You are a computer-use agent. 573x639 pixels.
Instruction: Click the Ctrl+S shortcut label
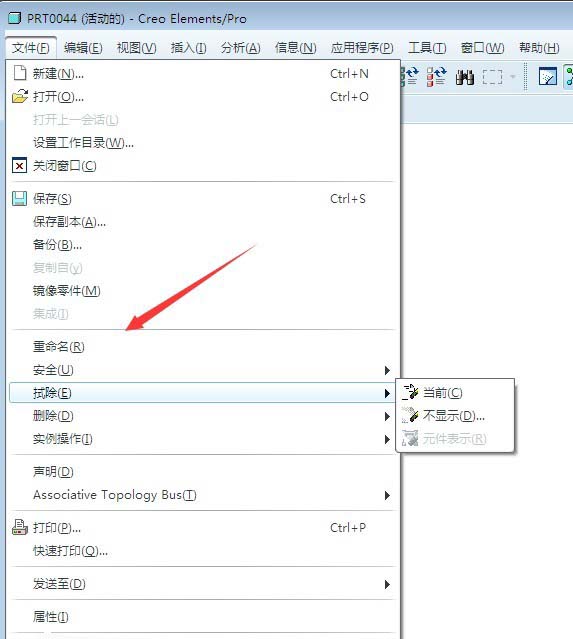point(348,199)
